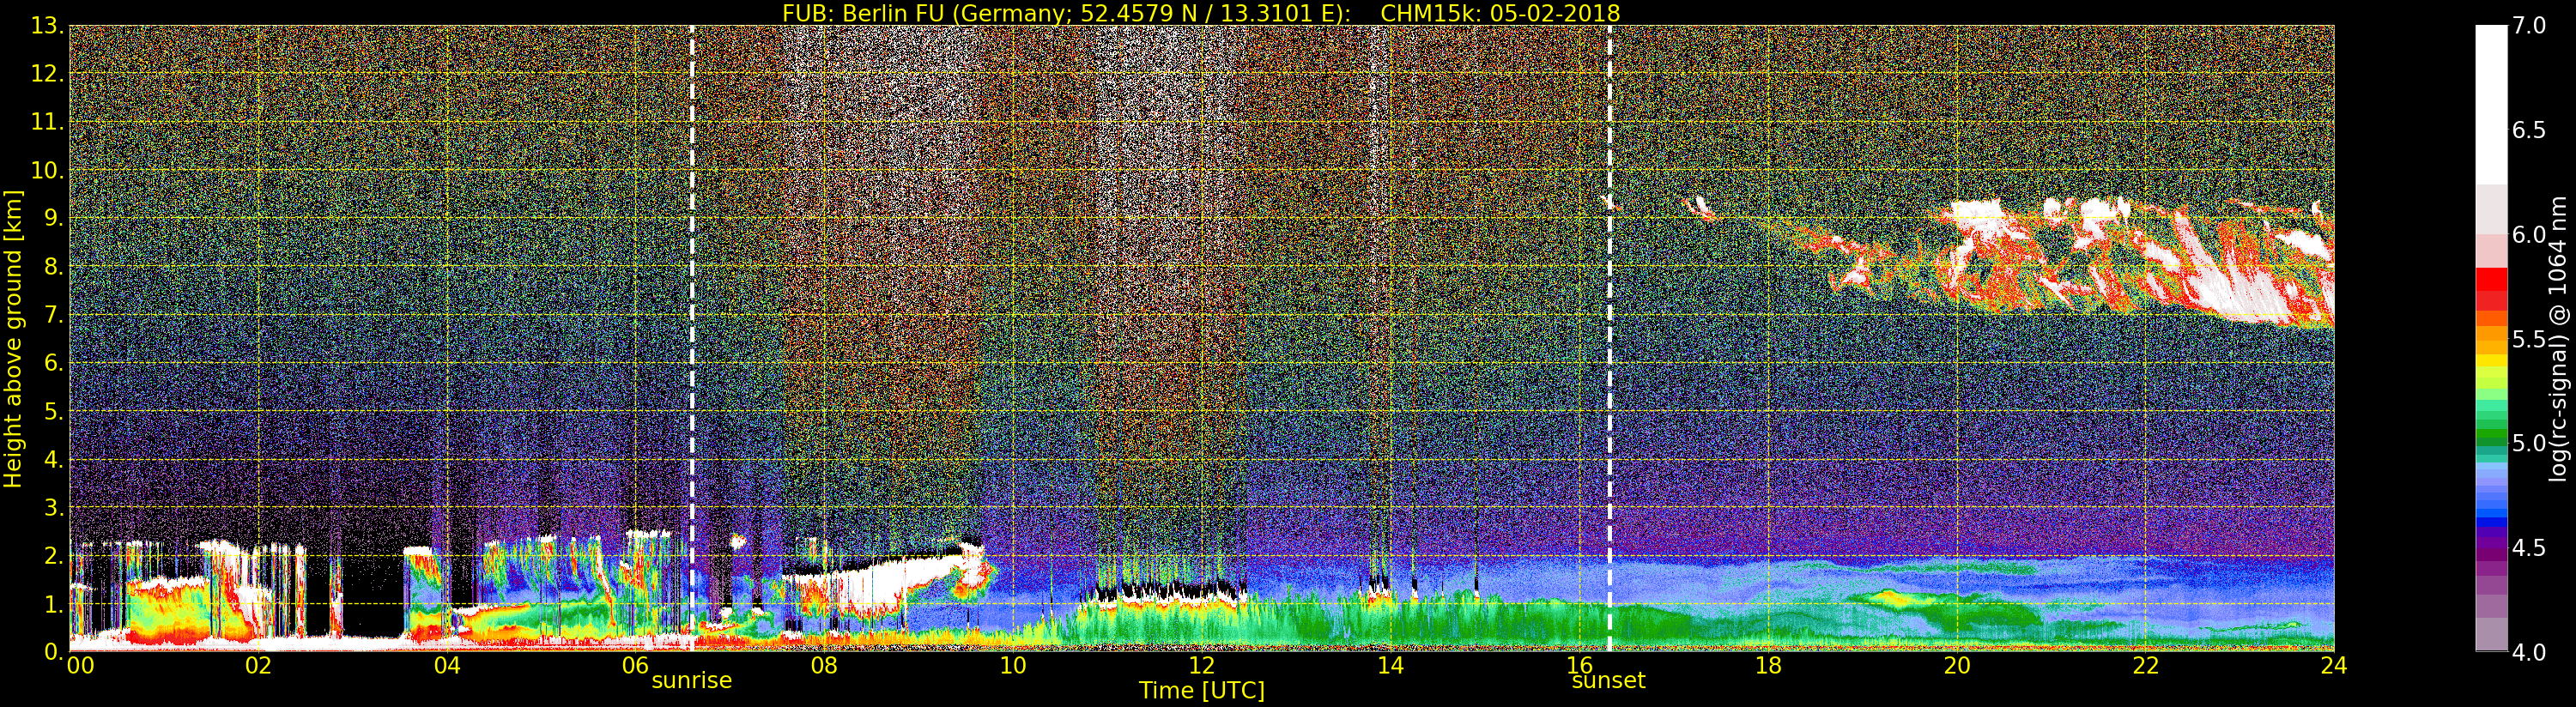This screenshot has width=2576, height=707.
Task: Click the sunrise dashed white line marker
Action: 692,338
